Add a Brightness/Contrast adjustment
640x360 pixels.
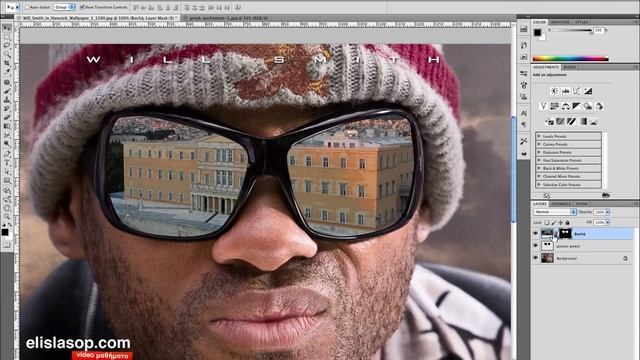point(554,91)
